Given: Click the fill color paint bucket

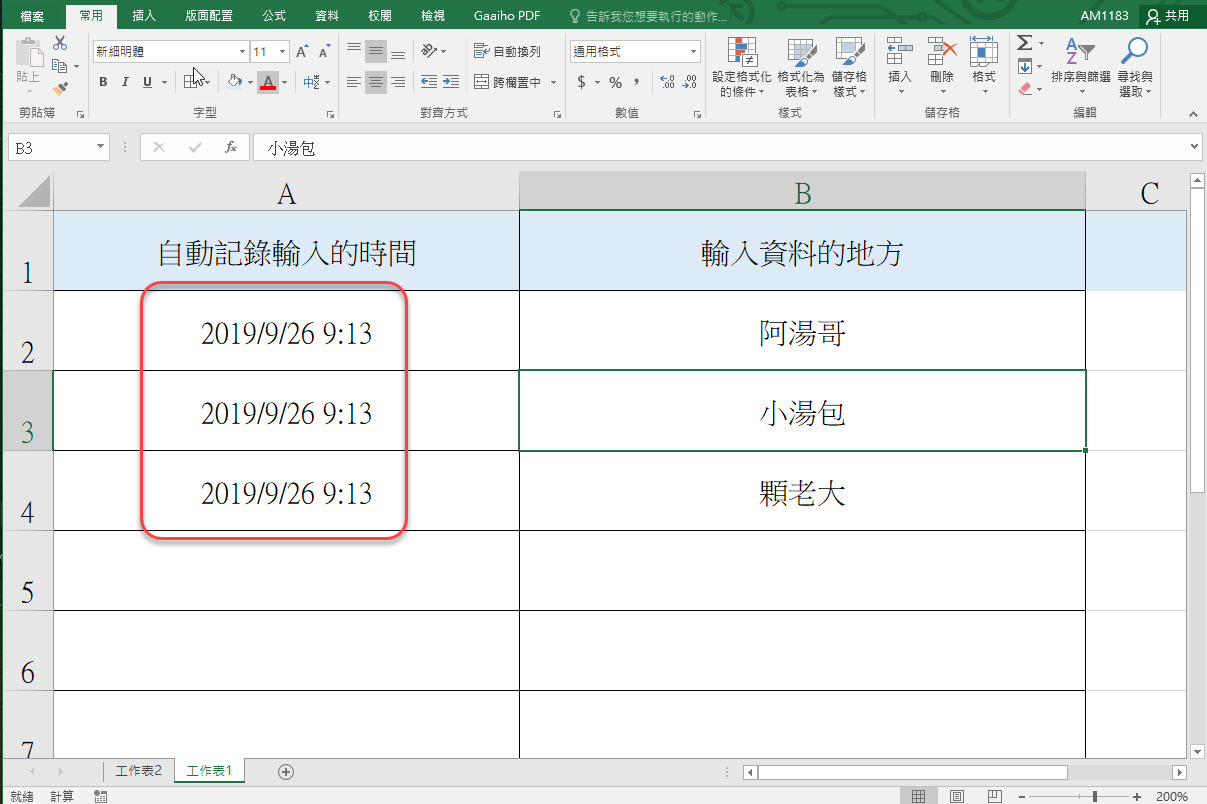Looking at the screenshot, I should tap(234, 82).
